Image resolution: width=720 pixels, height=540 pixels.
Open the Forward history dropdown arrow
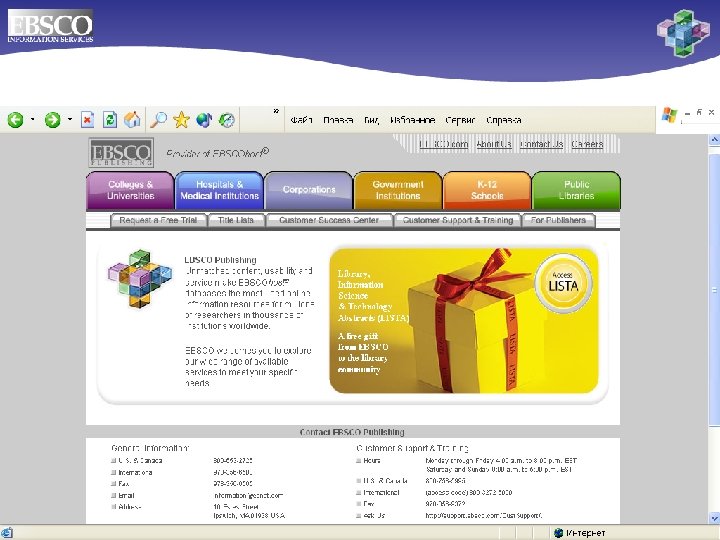pos(69,120)
